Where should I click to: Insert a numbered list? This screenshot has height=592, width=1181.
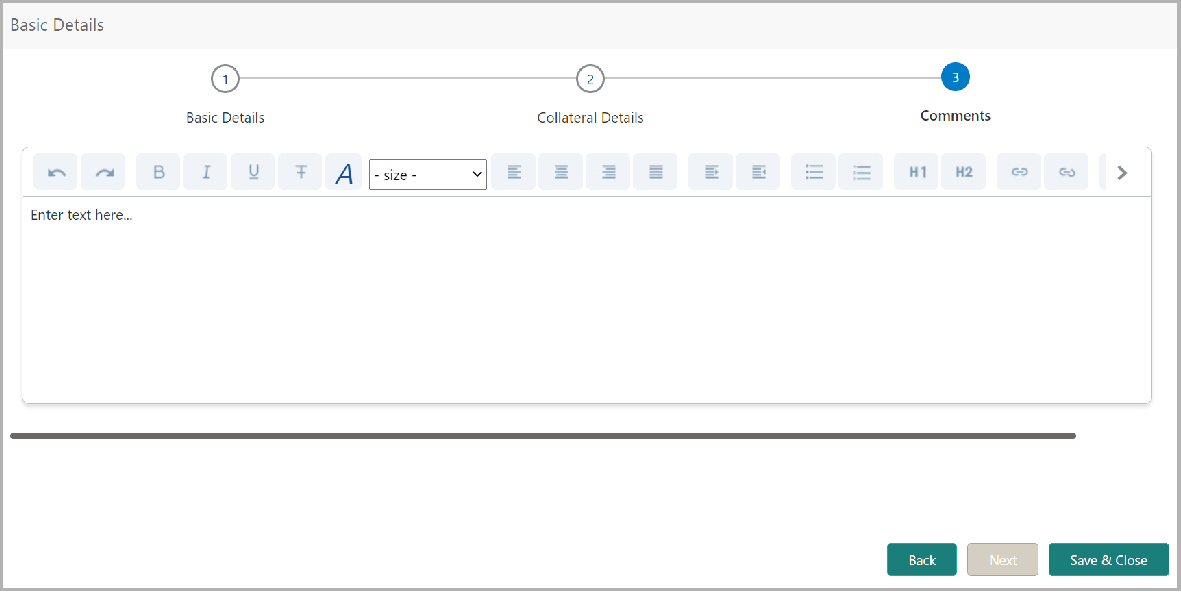tap(861, 171)
